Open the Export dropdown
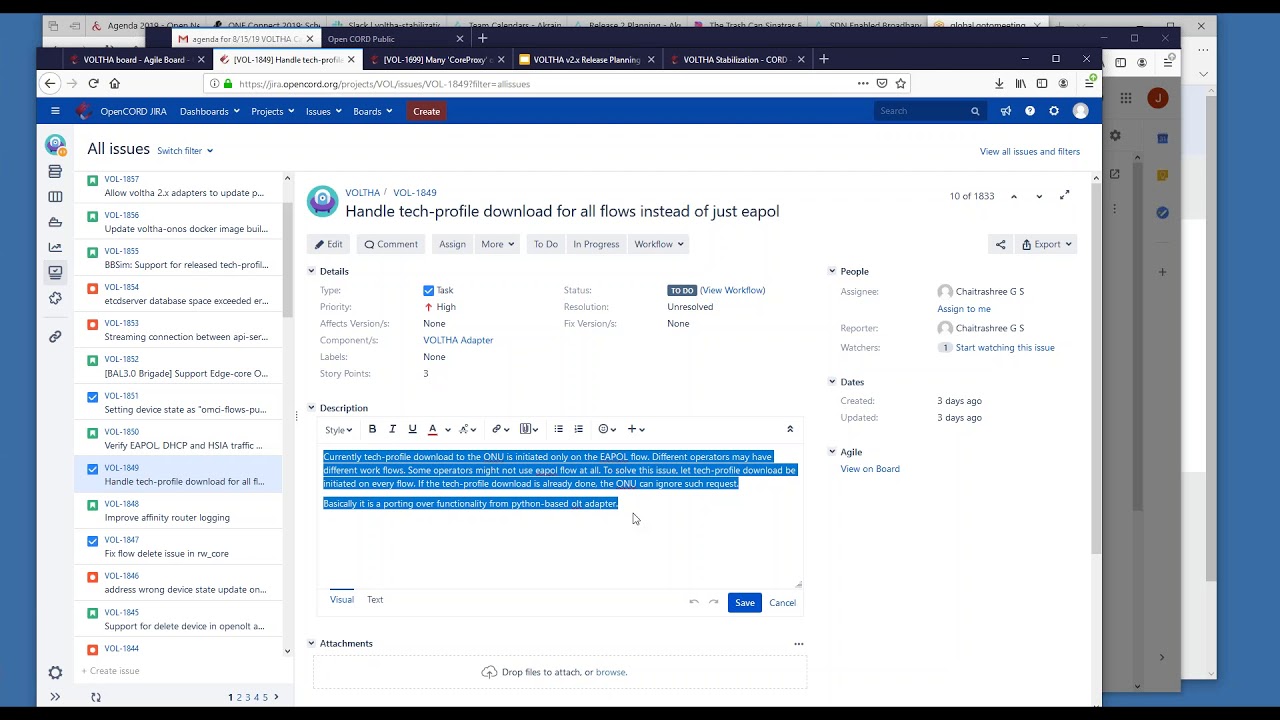Viewport: 1280px width, 720px height. [x=1046, y=244]
